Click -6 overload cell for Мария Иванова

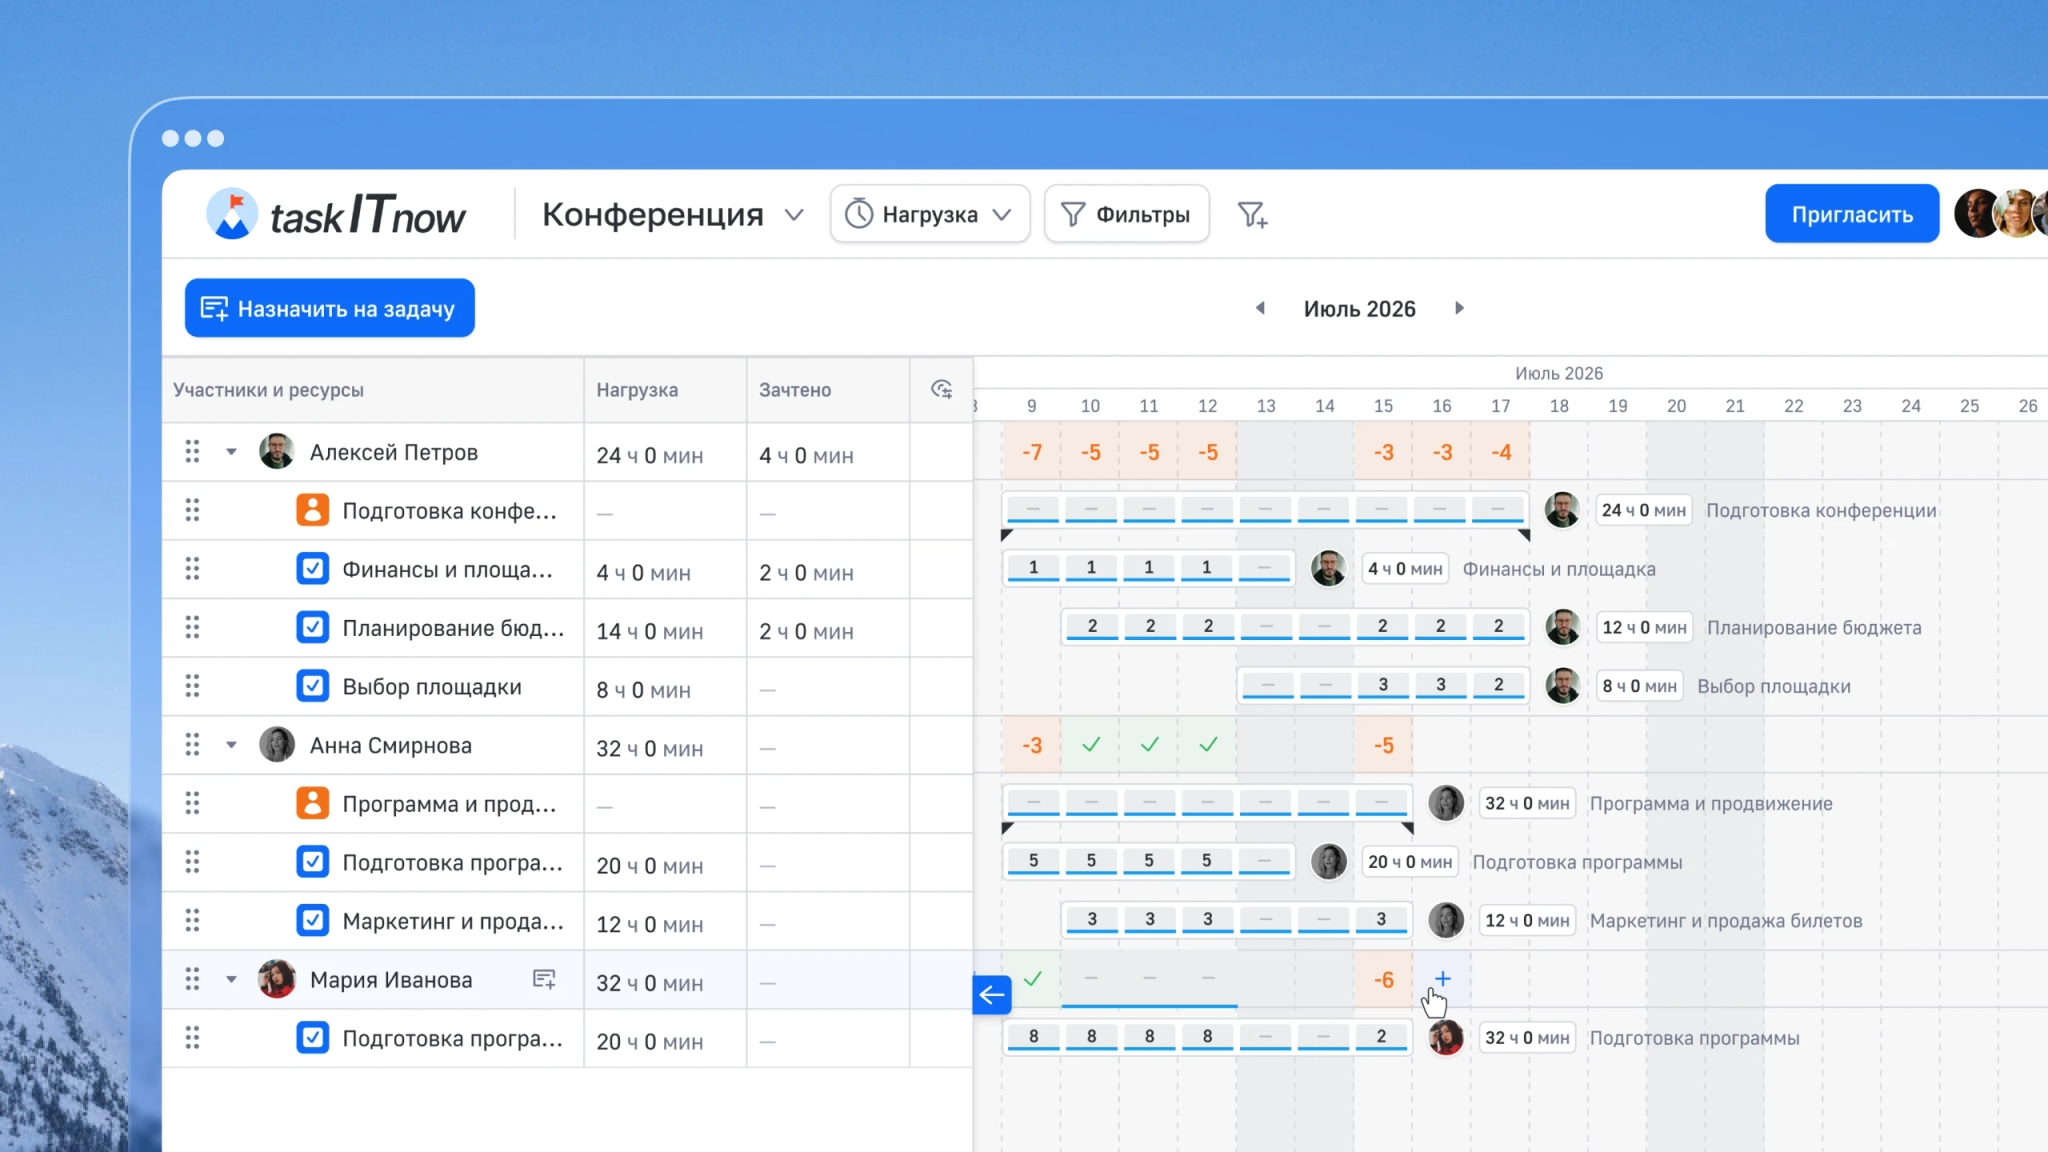coord(1384,979)
